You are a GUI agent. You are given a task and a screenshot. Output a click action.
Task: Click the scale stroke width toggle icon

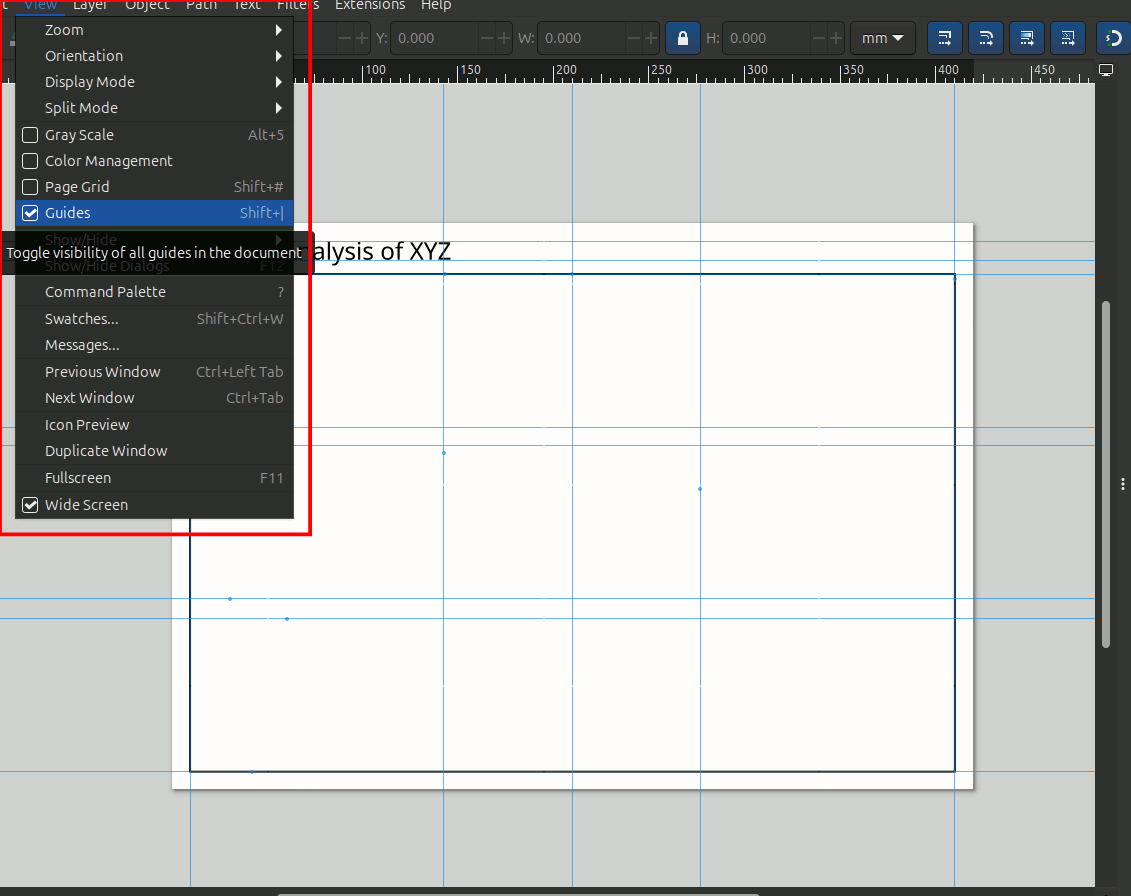945,38
